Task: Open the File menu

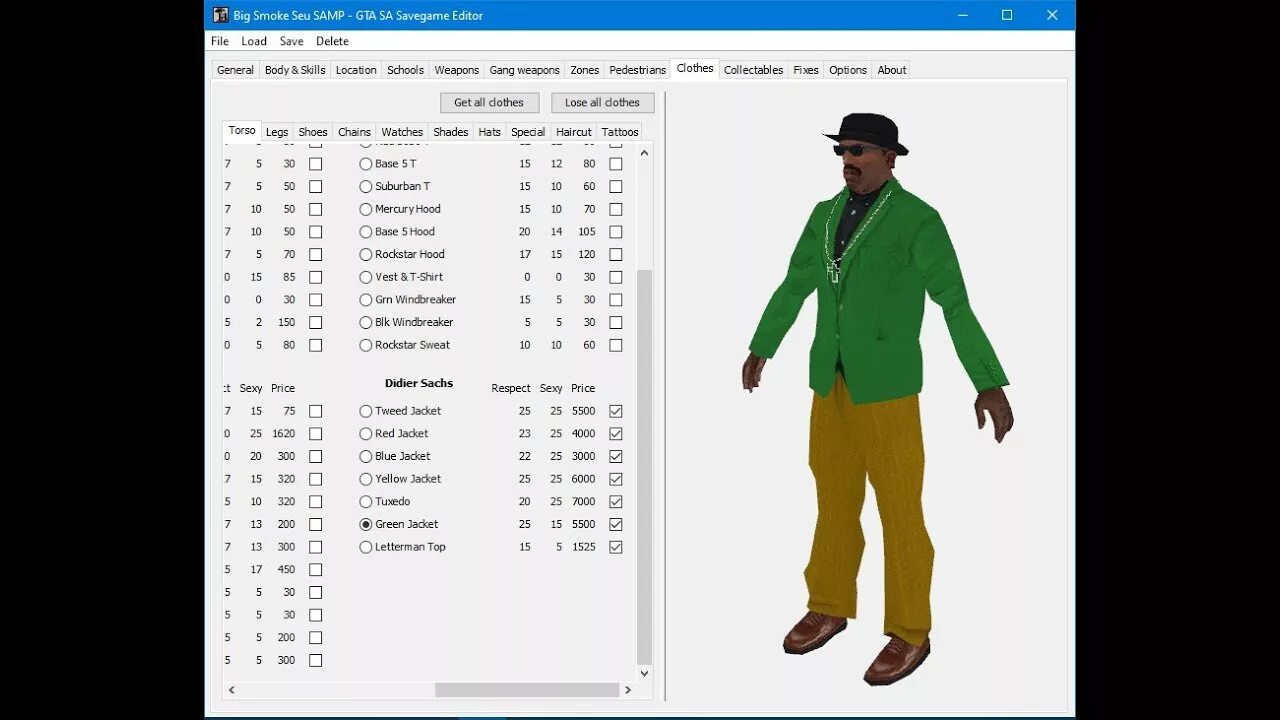Action: (220, 41)
